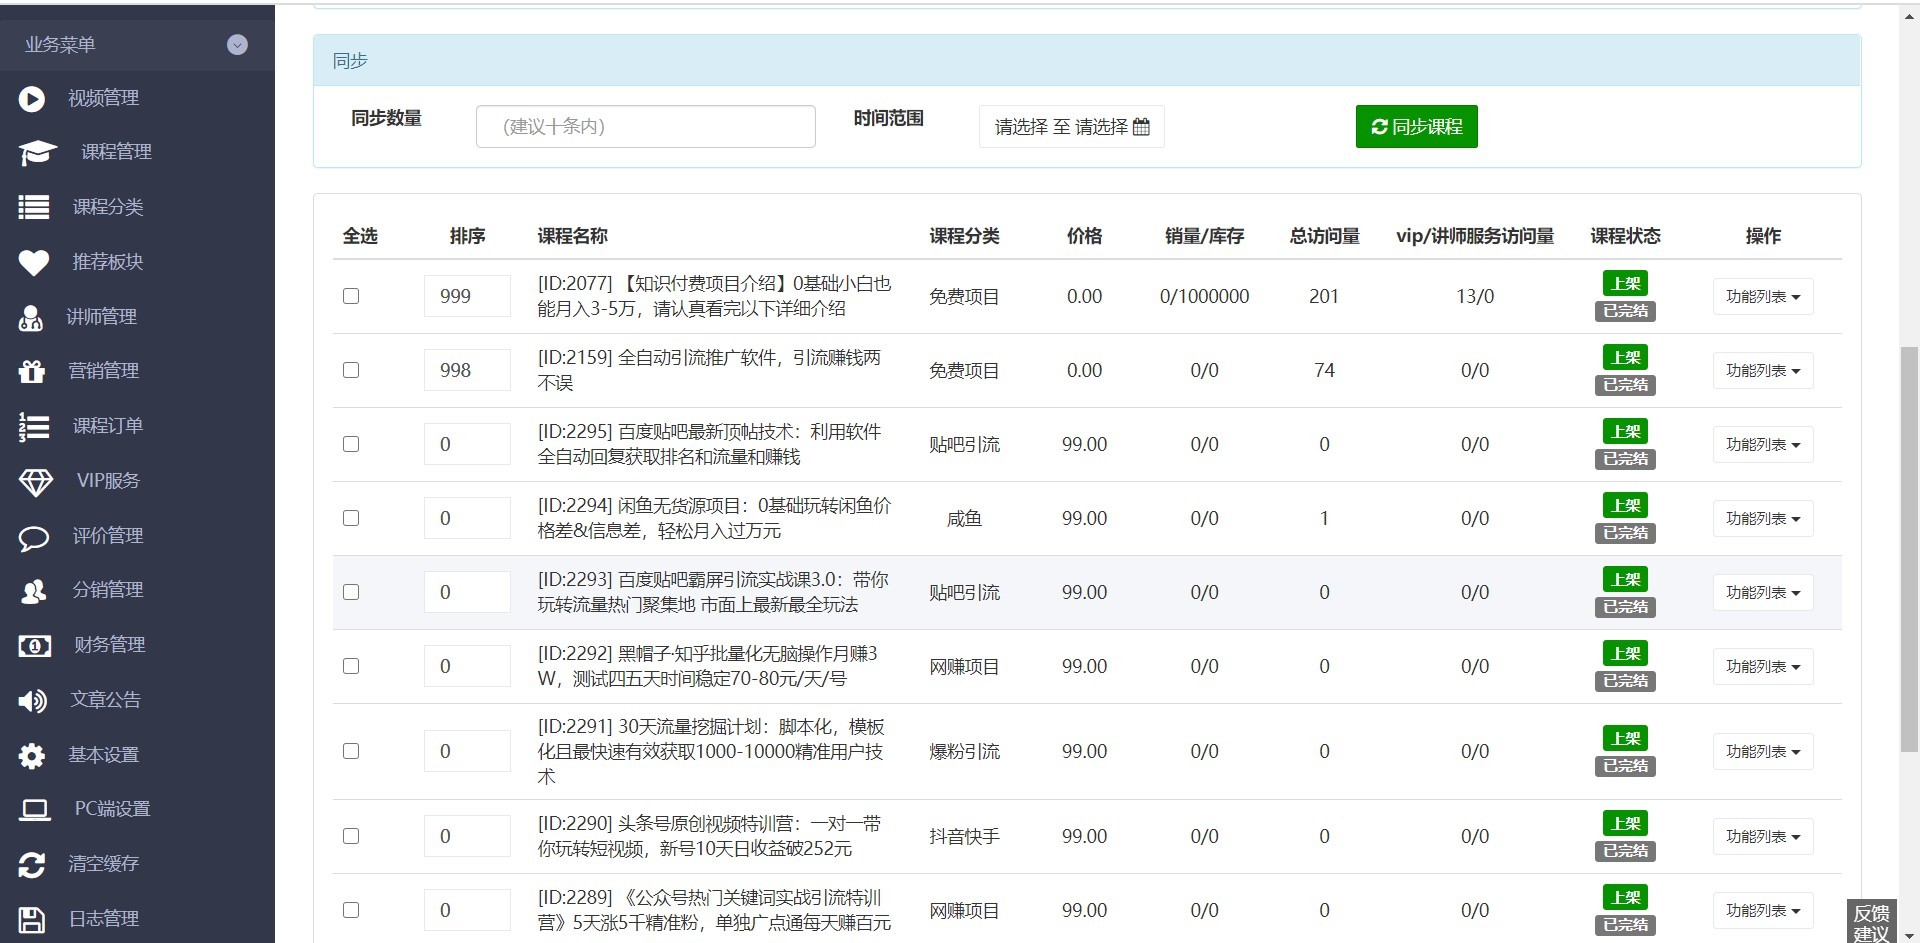Edit sort field showing 998
The image size is (1920, 943).
pos(467,370)
